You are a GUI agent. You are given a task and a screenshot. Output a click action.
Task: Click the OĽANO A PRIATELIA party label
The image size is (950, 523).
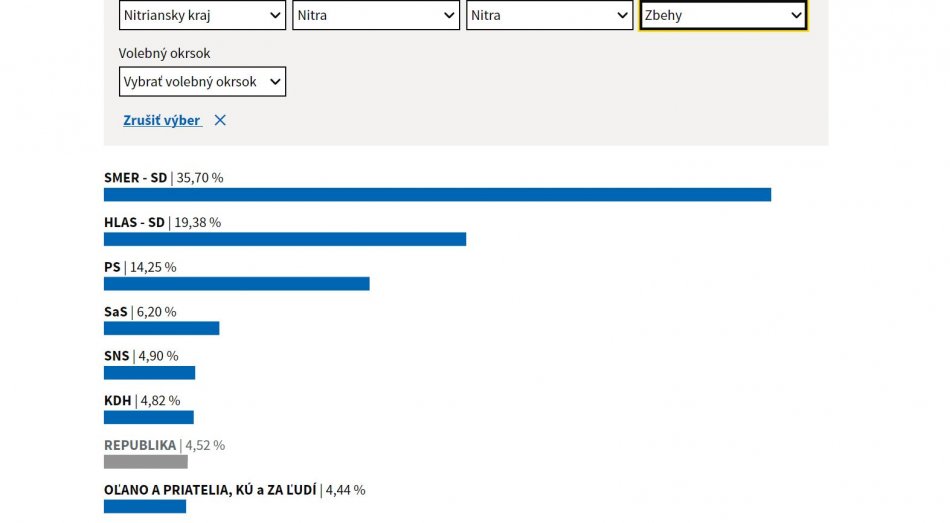tap(210, 490)
